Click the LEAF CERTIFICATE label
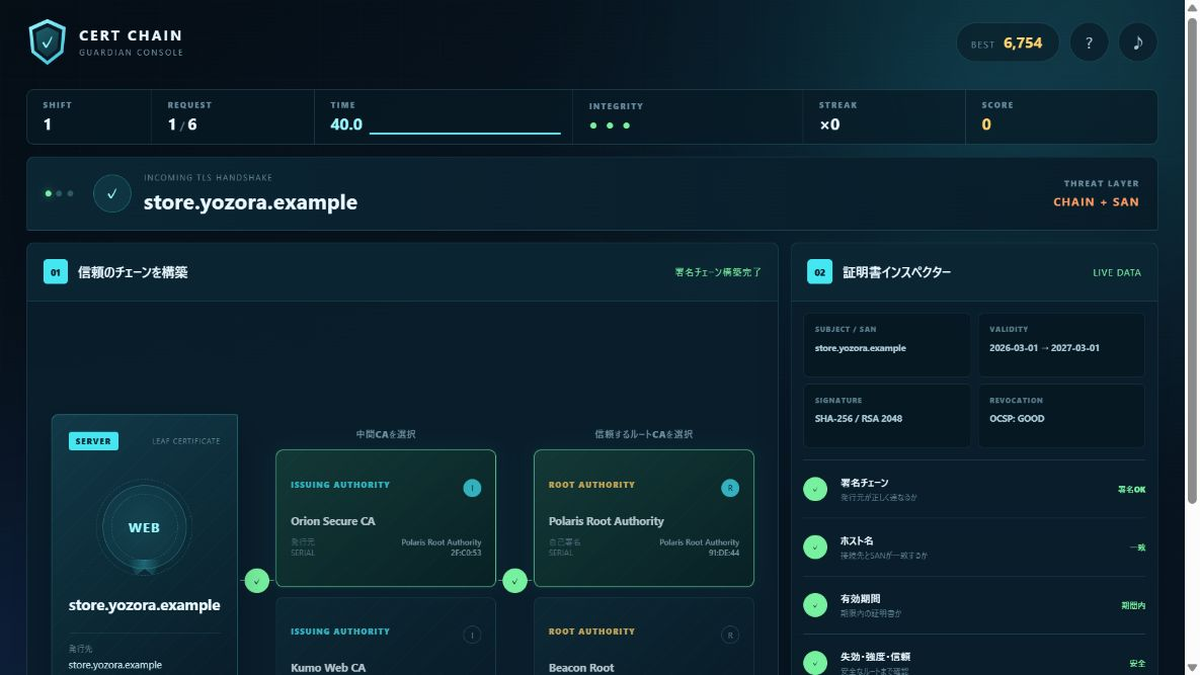Viewport: 1200px width, 675px height. point(186,441)
